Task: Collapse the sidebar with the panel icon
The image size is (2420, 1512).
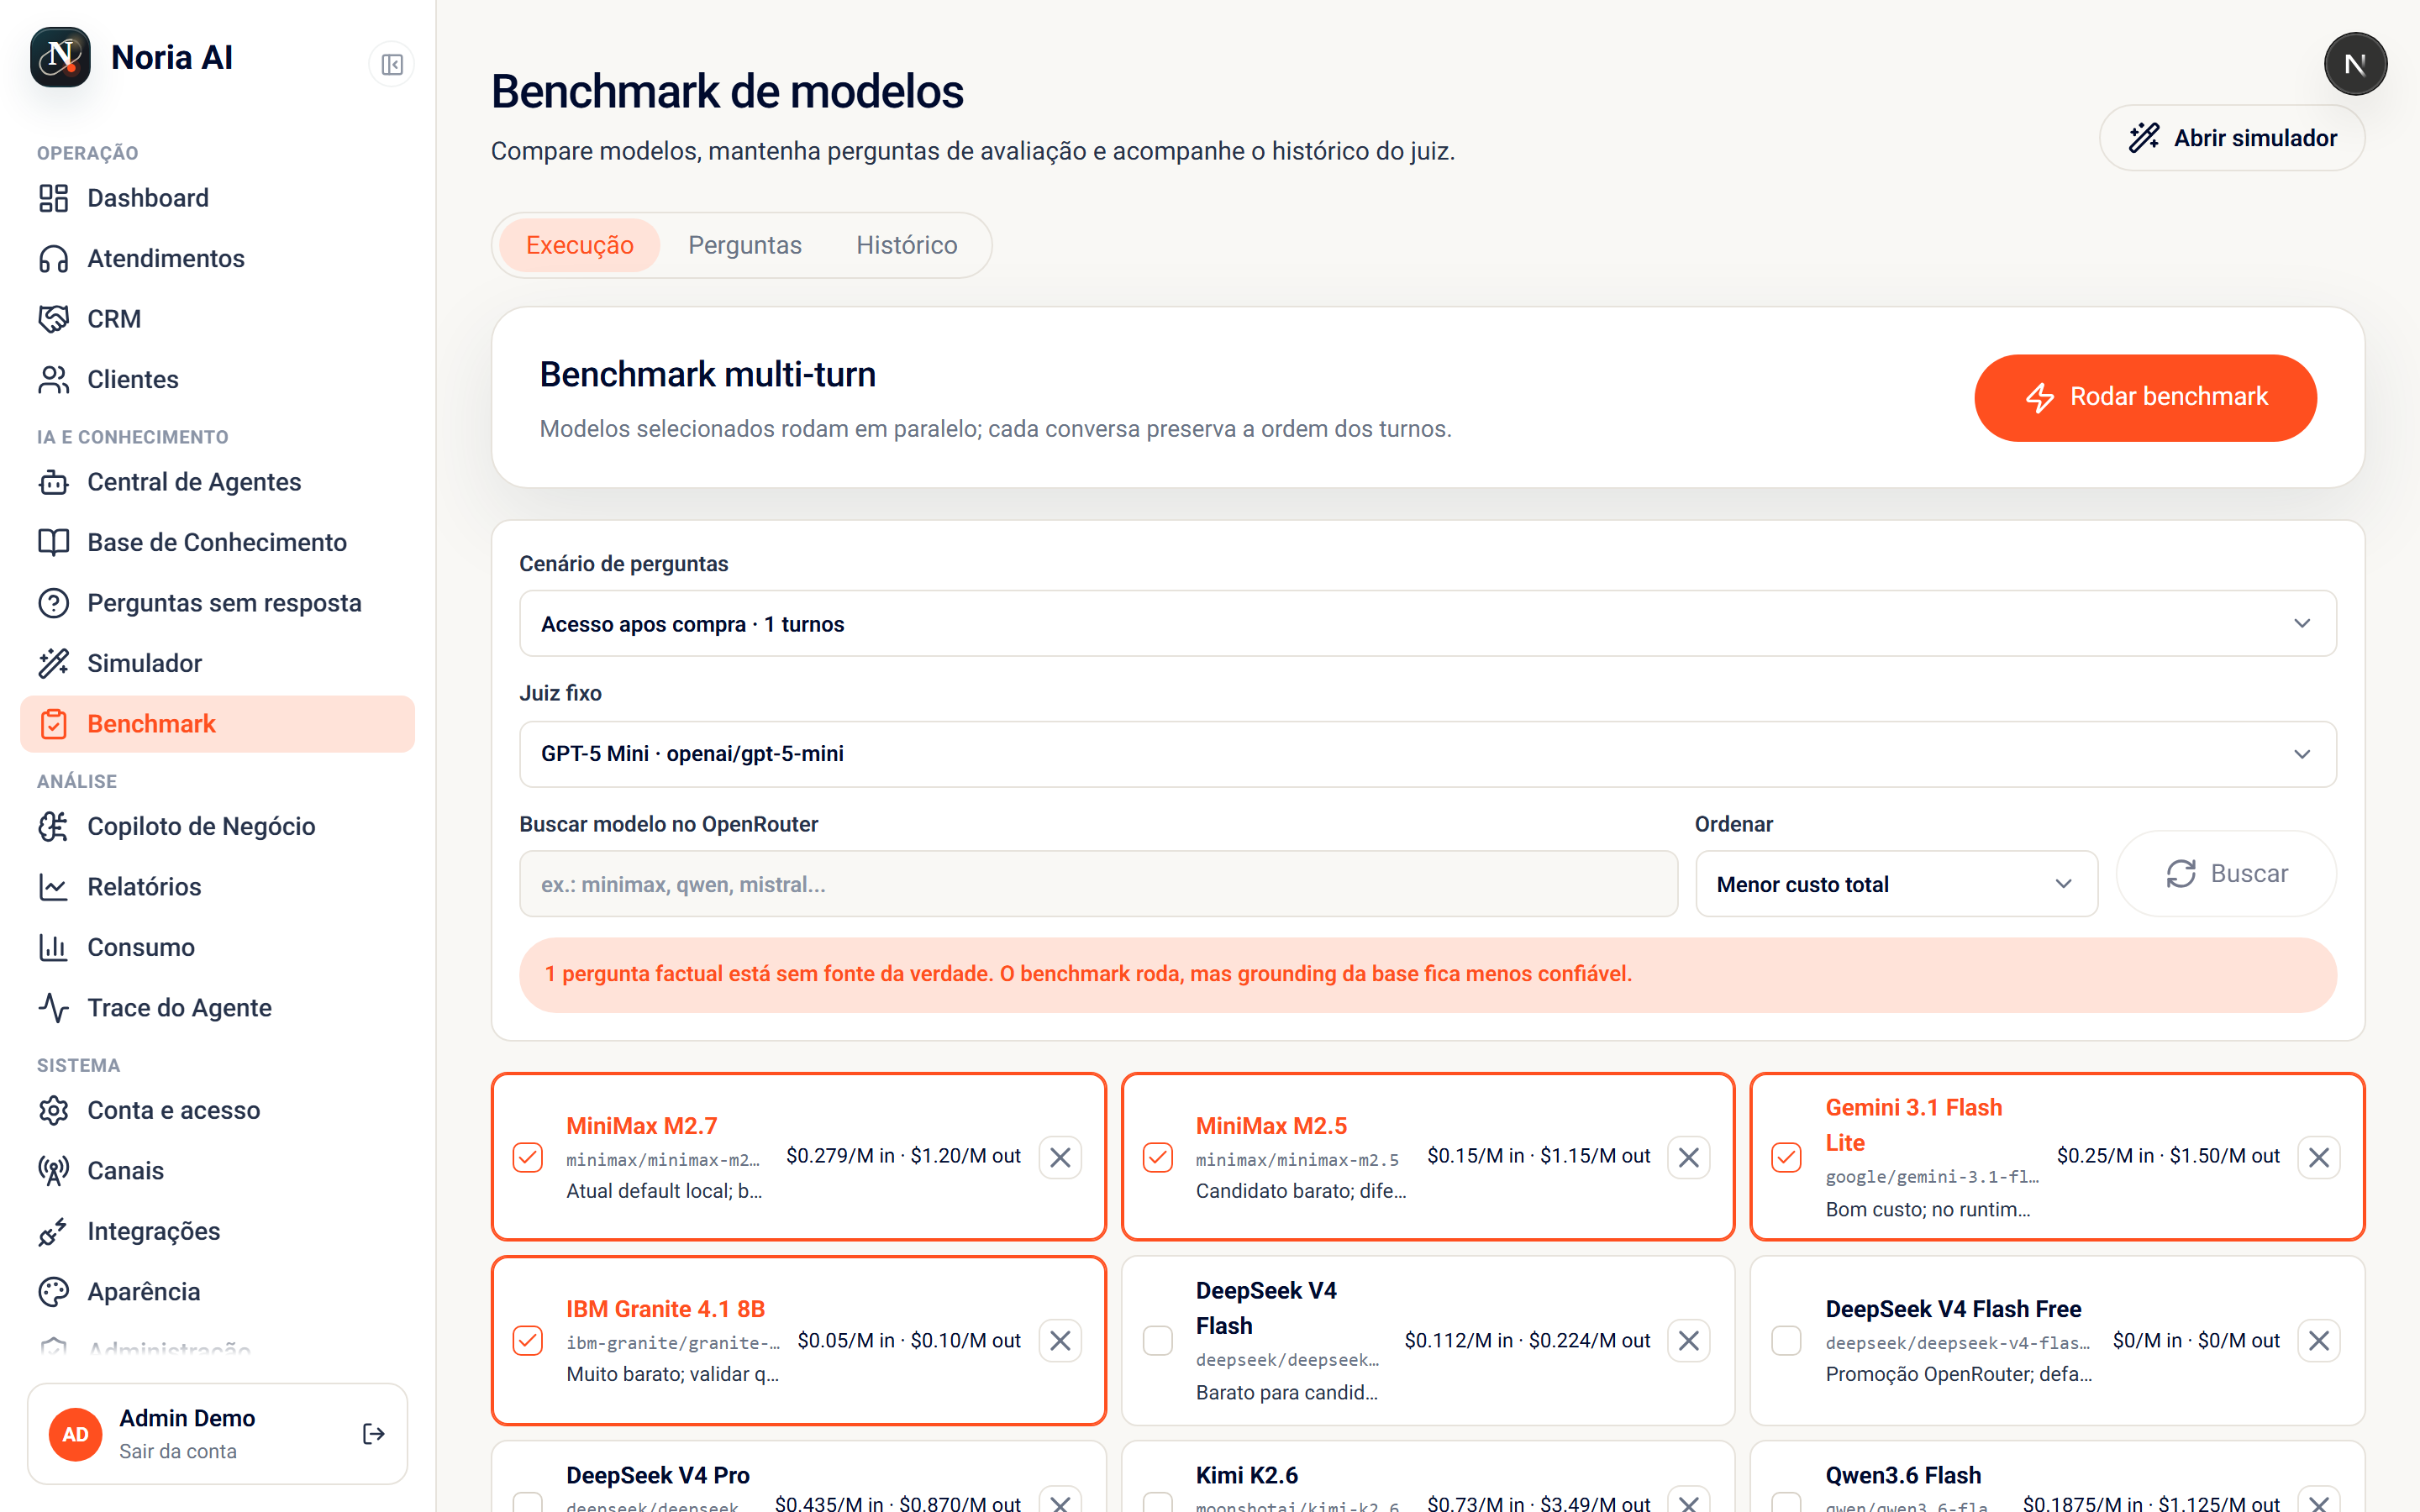Action: 391,65
